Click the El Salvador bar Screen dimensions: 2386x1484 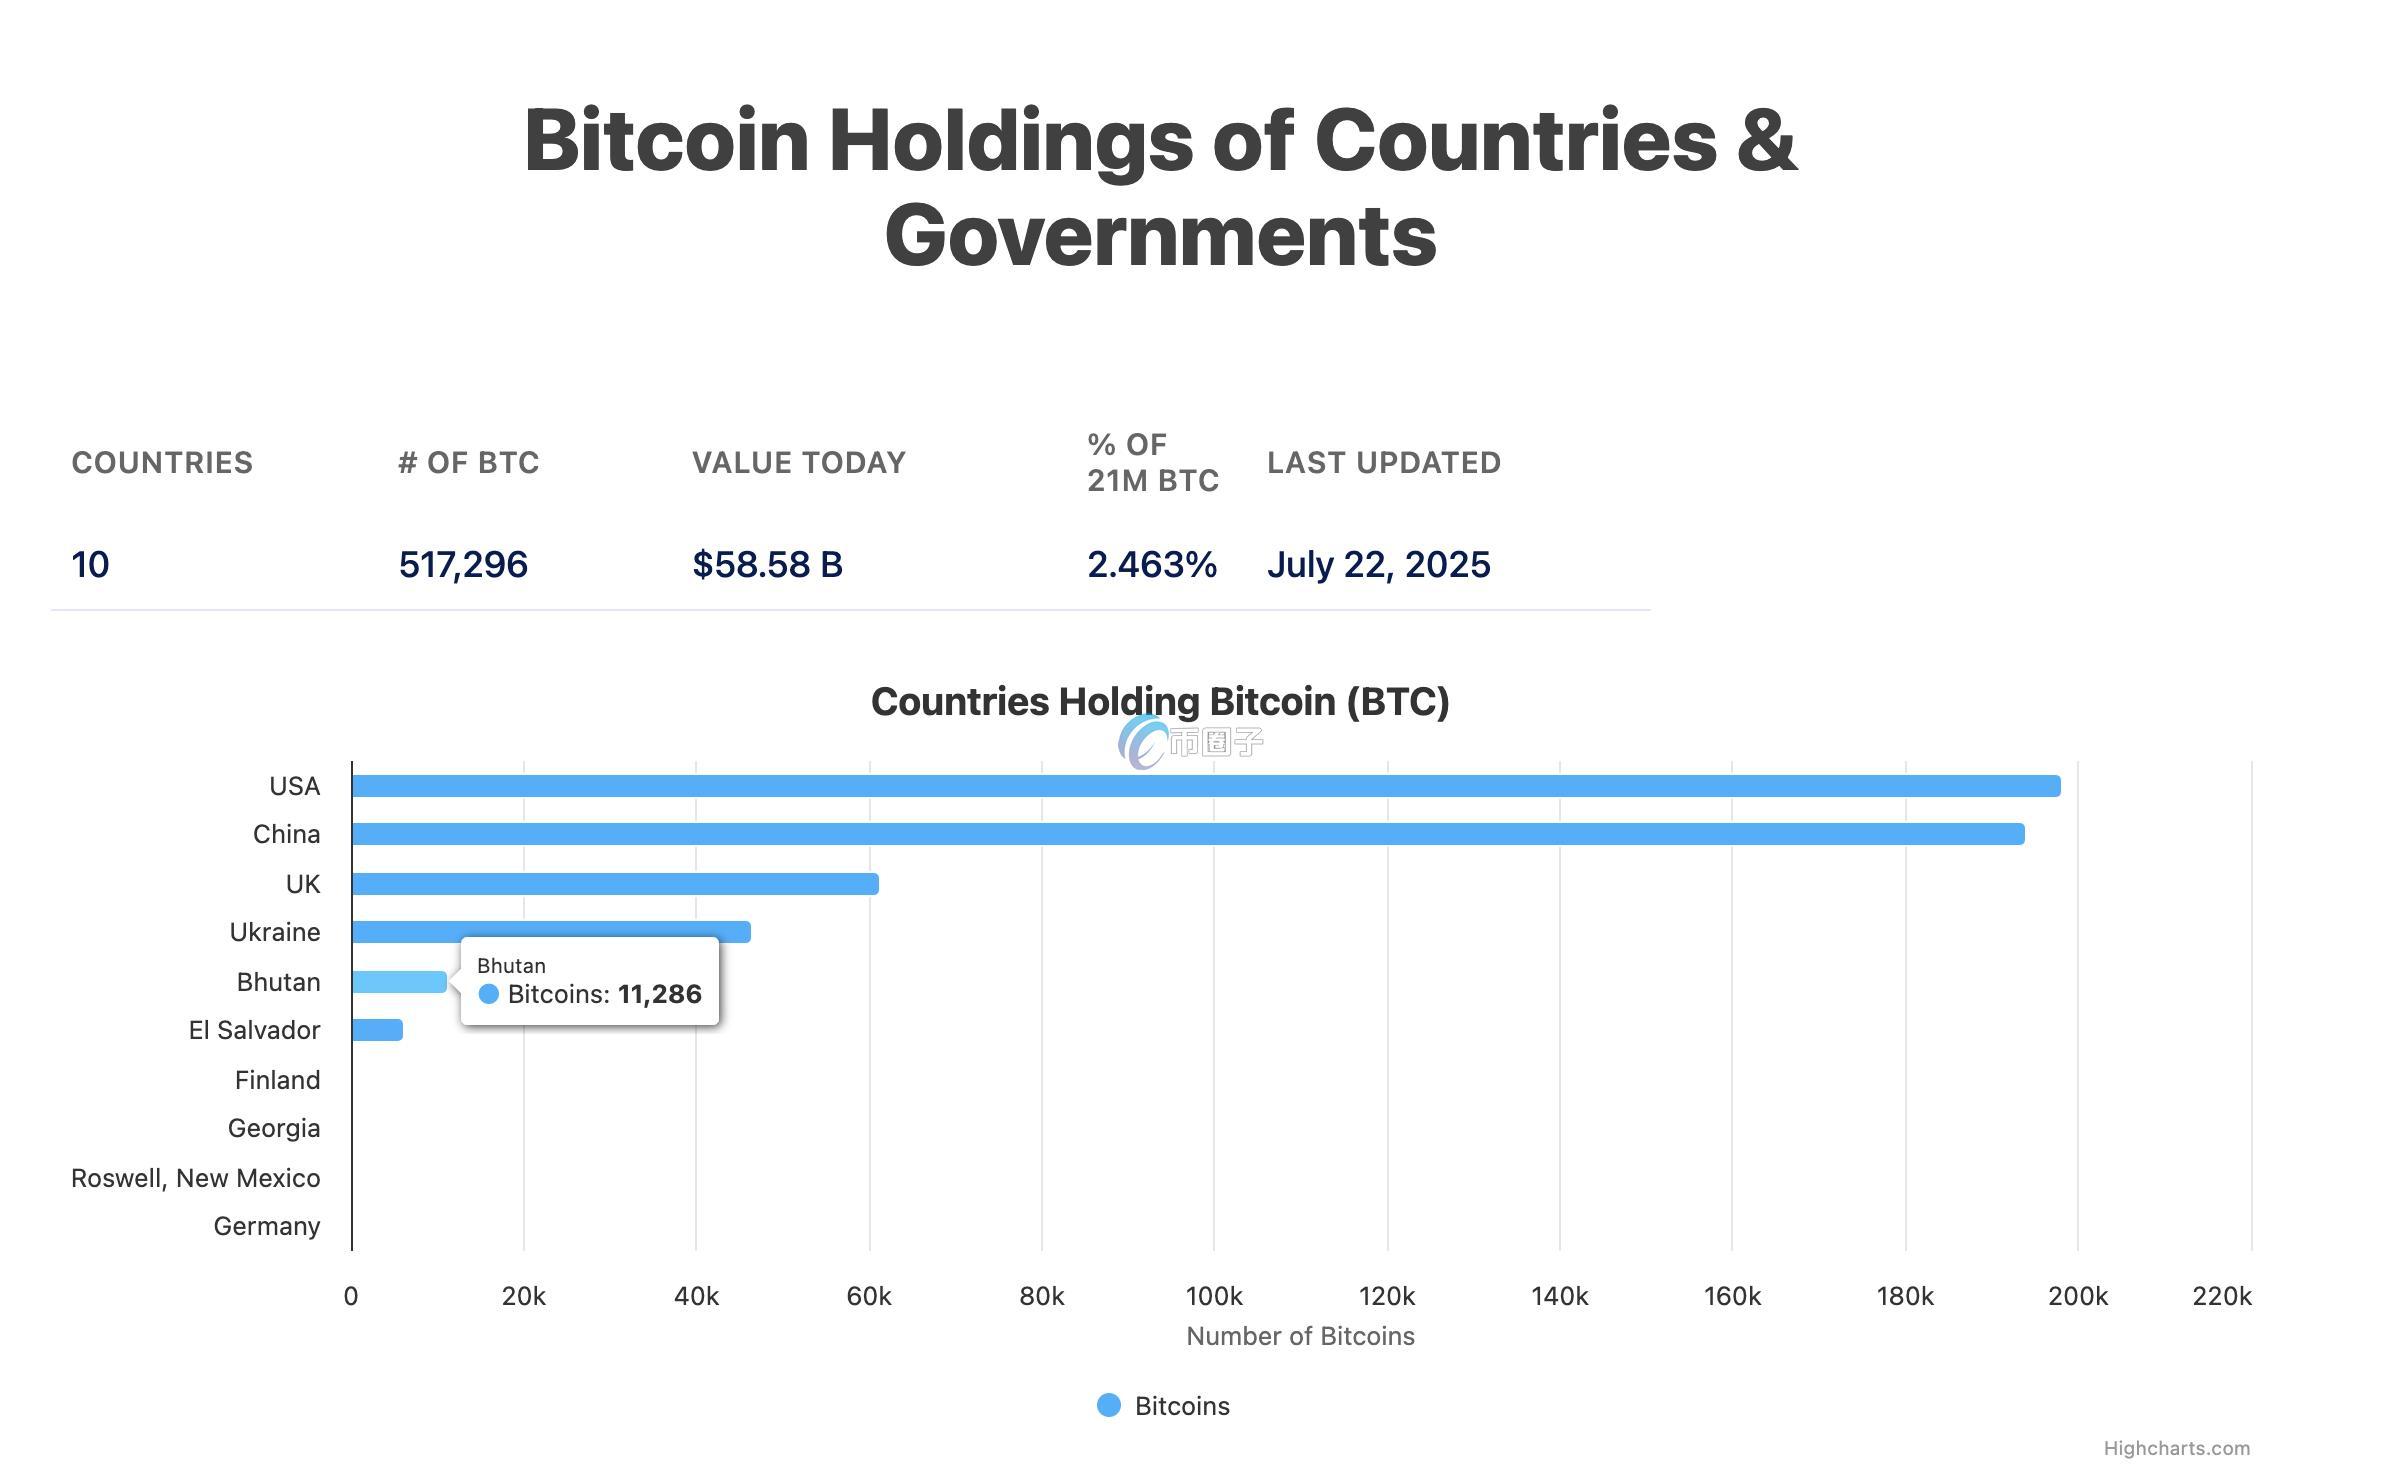pos(377,1030)
